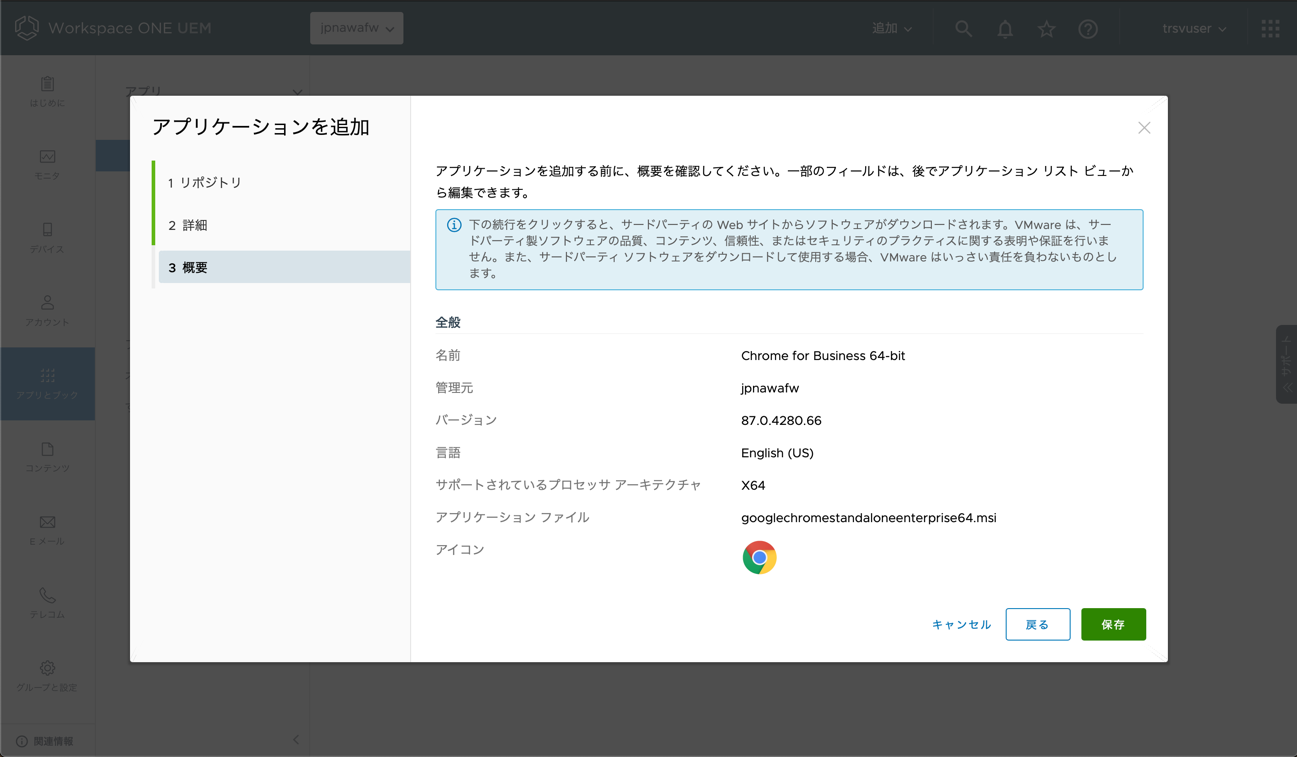This screenshot has width=1297, height=757.
Task: Open the notifications bell icon
Action: (x=1005, y=29)
